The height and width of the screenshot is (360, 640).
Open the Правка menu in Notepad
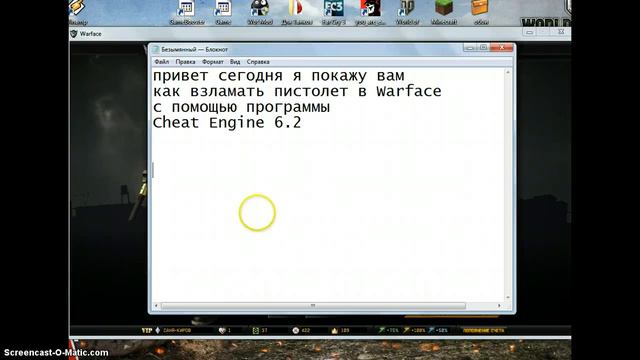(185, 62)
